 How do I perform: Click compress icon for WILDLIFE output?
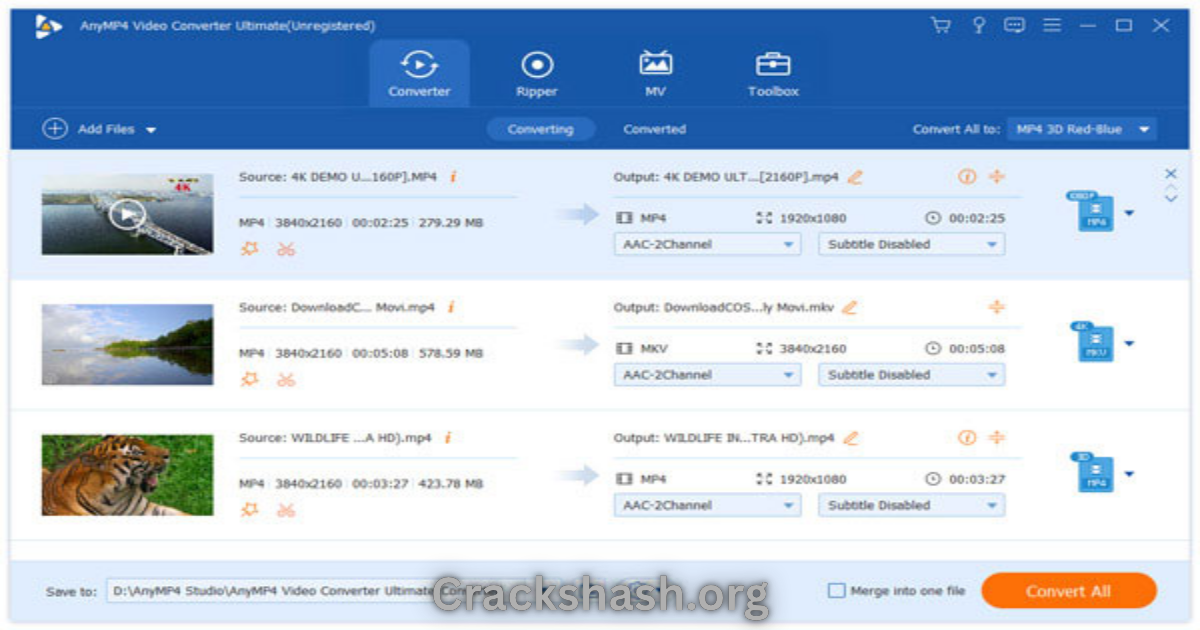(996, 438)
